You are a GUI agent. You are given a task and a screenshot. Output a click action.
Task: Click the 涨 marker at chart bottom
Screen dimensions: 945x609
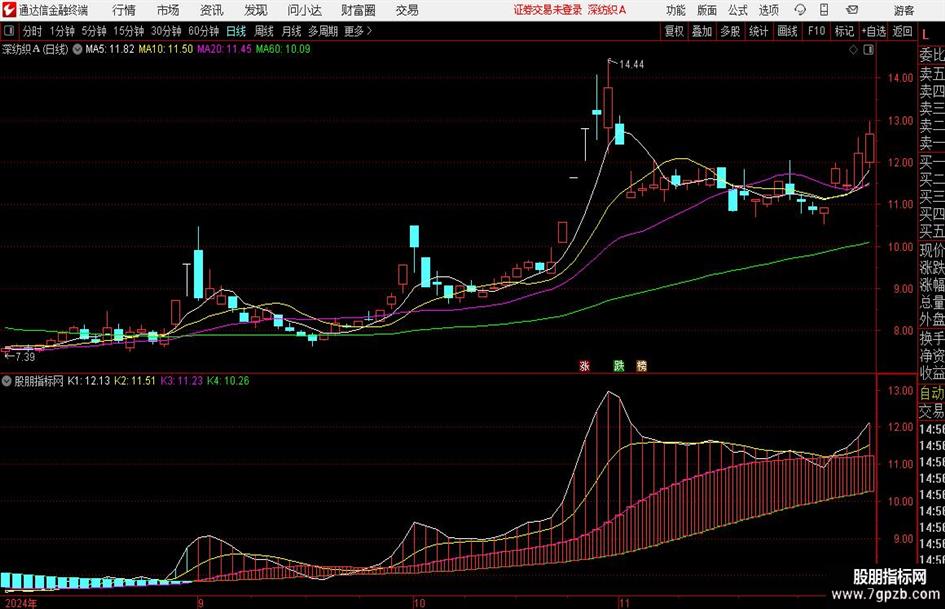(584, 365)
